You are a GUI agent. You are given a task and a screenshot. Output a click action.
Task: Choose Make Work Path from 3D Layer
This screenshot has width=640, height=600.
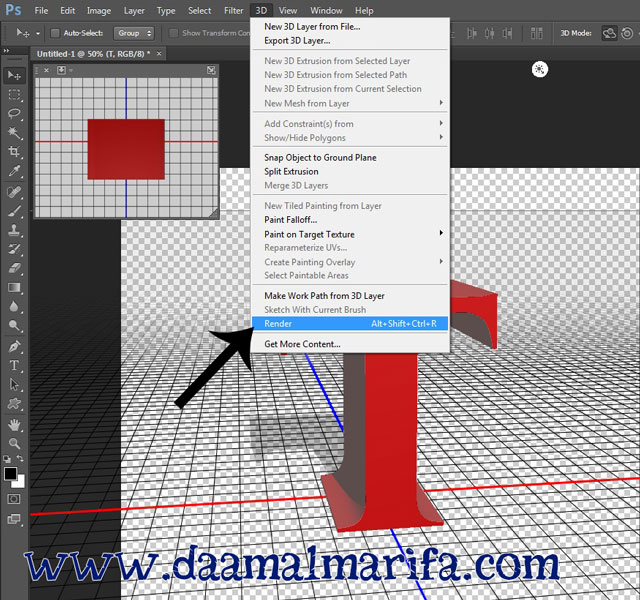(x=350, y=296)
